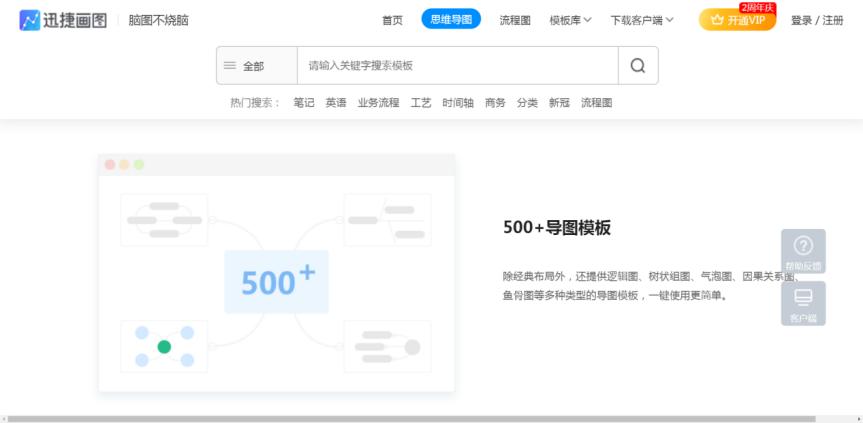Select hot search term 业务流程
The height and width of the screenshot is (423, 863).
[x=379, y=103]
